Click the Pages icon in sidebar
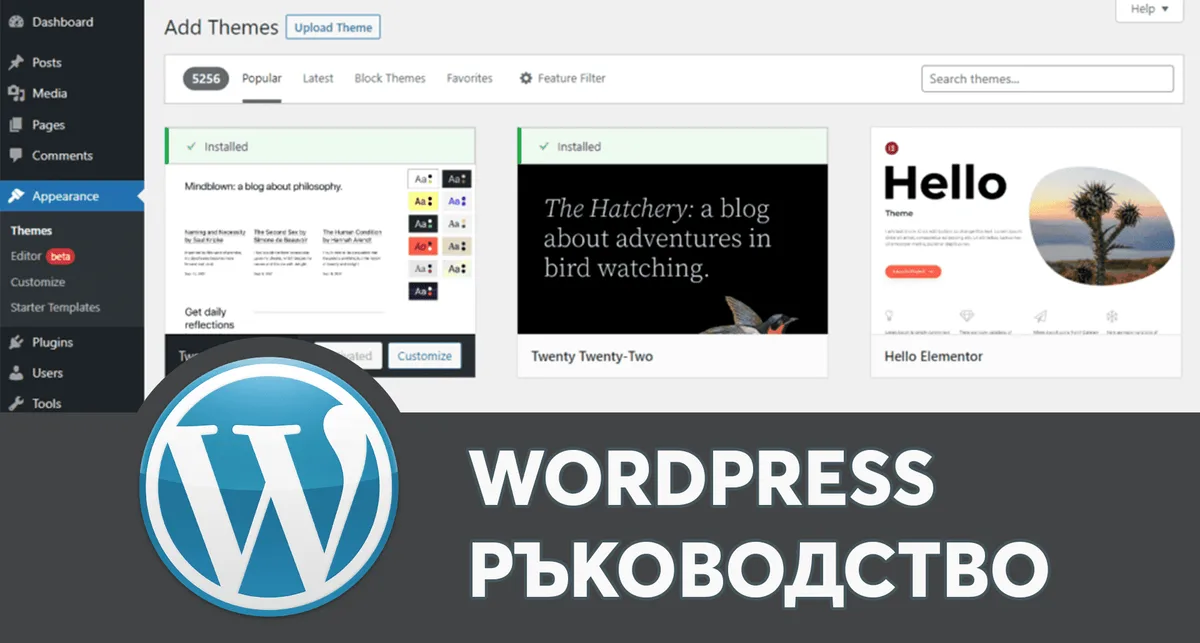 coord(16,125)
